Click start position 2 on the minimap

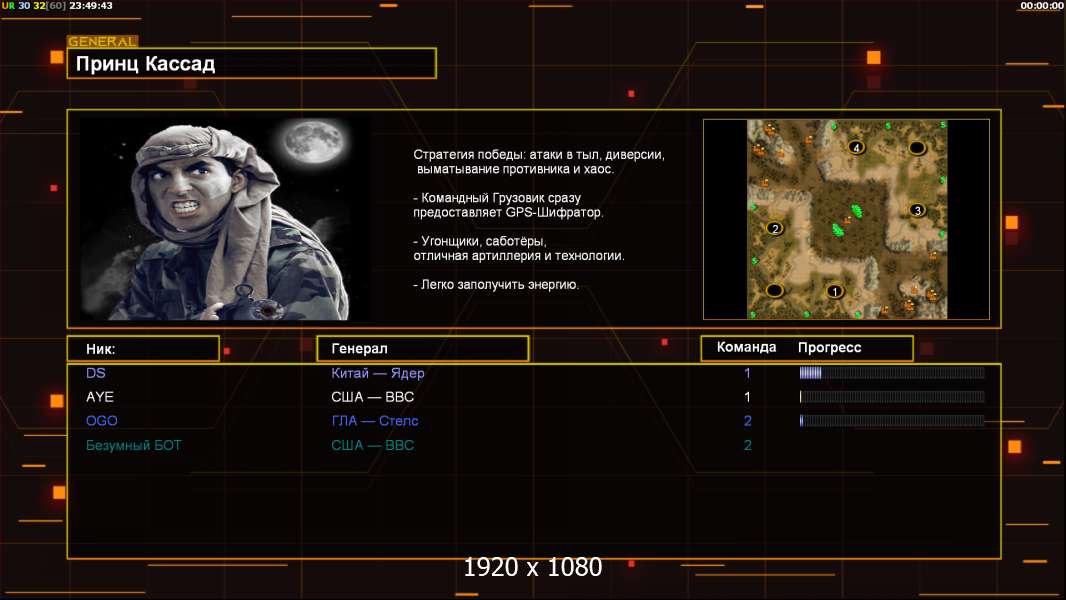pos(775,228)
